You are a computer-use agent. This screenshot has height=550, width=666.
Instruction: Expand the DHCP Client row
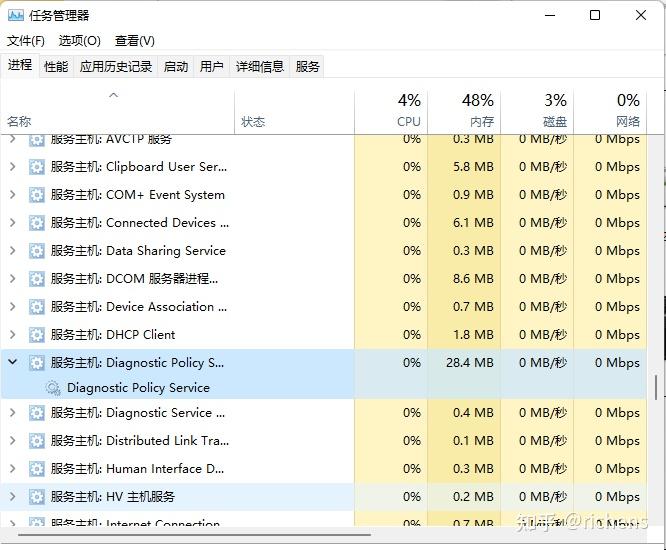(x=13, y=335)
